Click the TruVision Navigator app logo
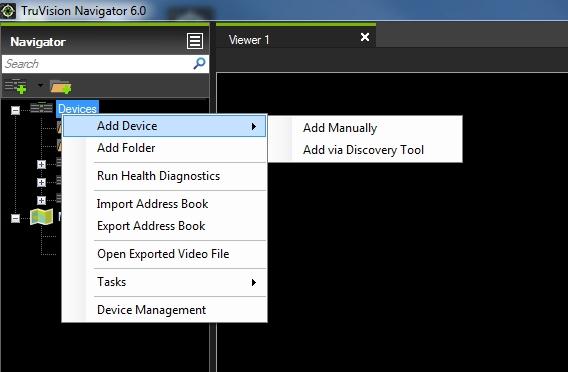Viewport: 568px width, 372px height. click(x=8, y=11)
